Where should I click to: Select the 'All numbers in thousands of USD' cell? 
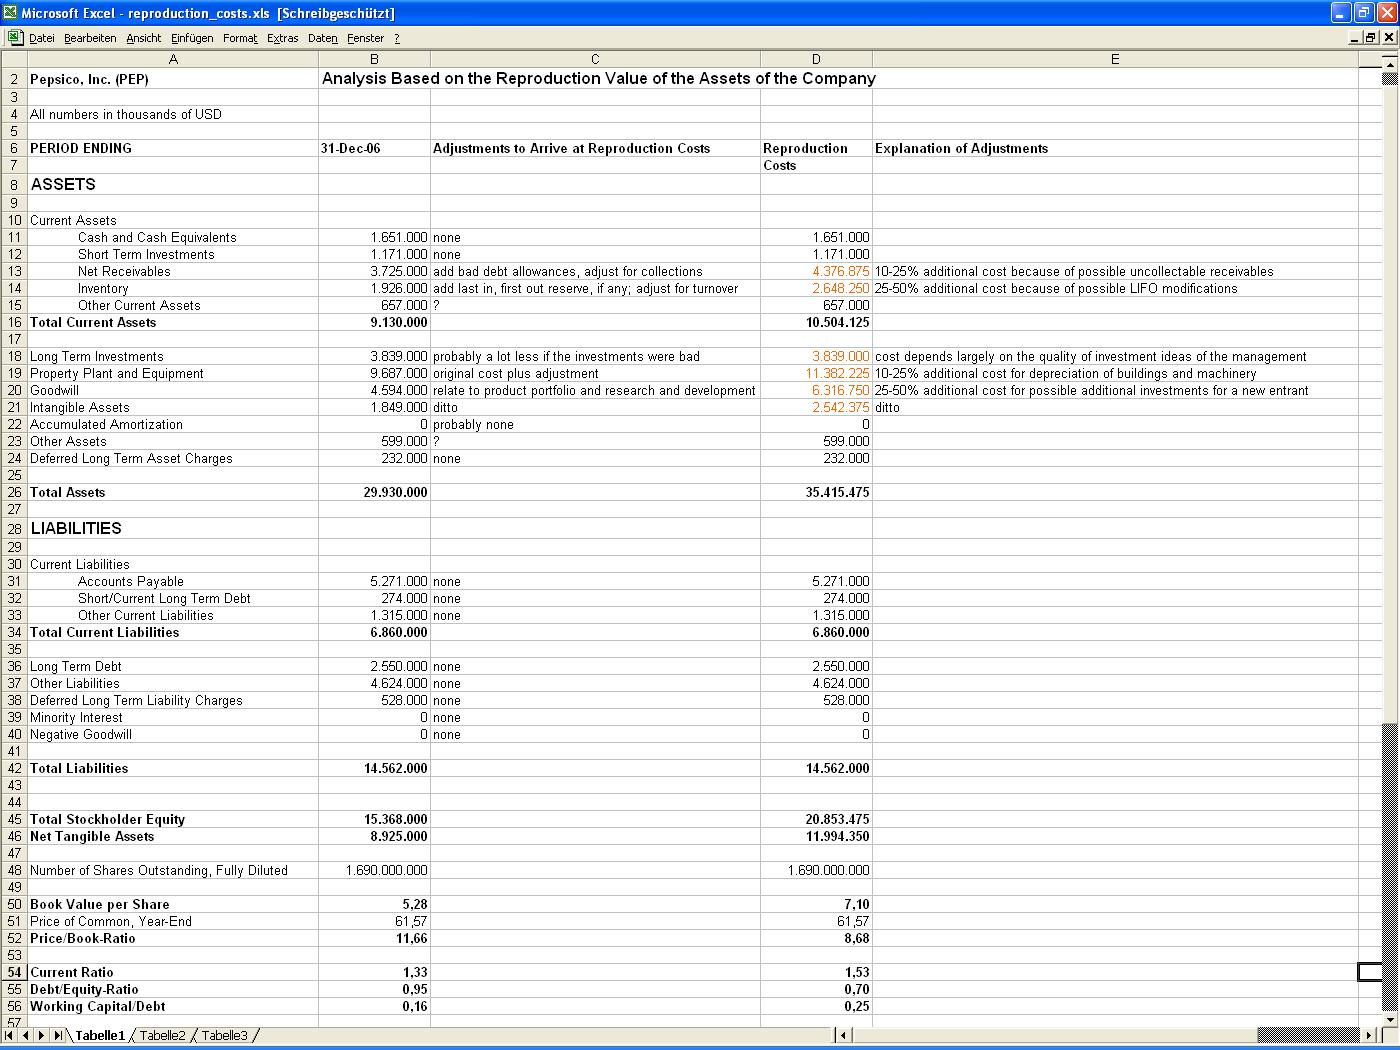point(173,114)
